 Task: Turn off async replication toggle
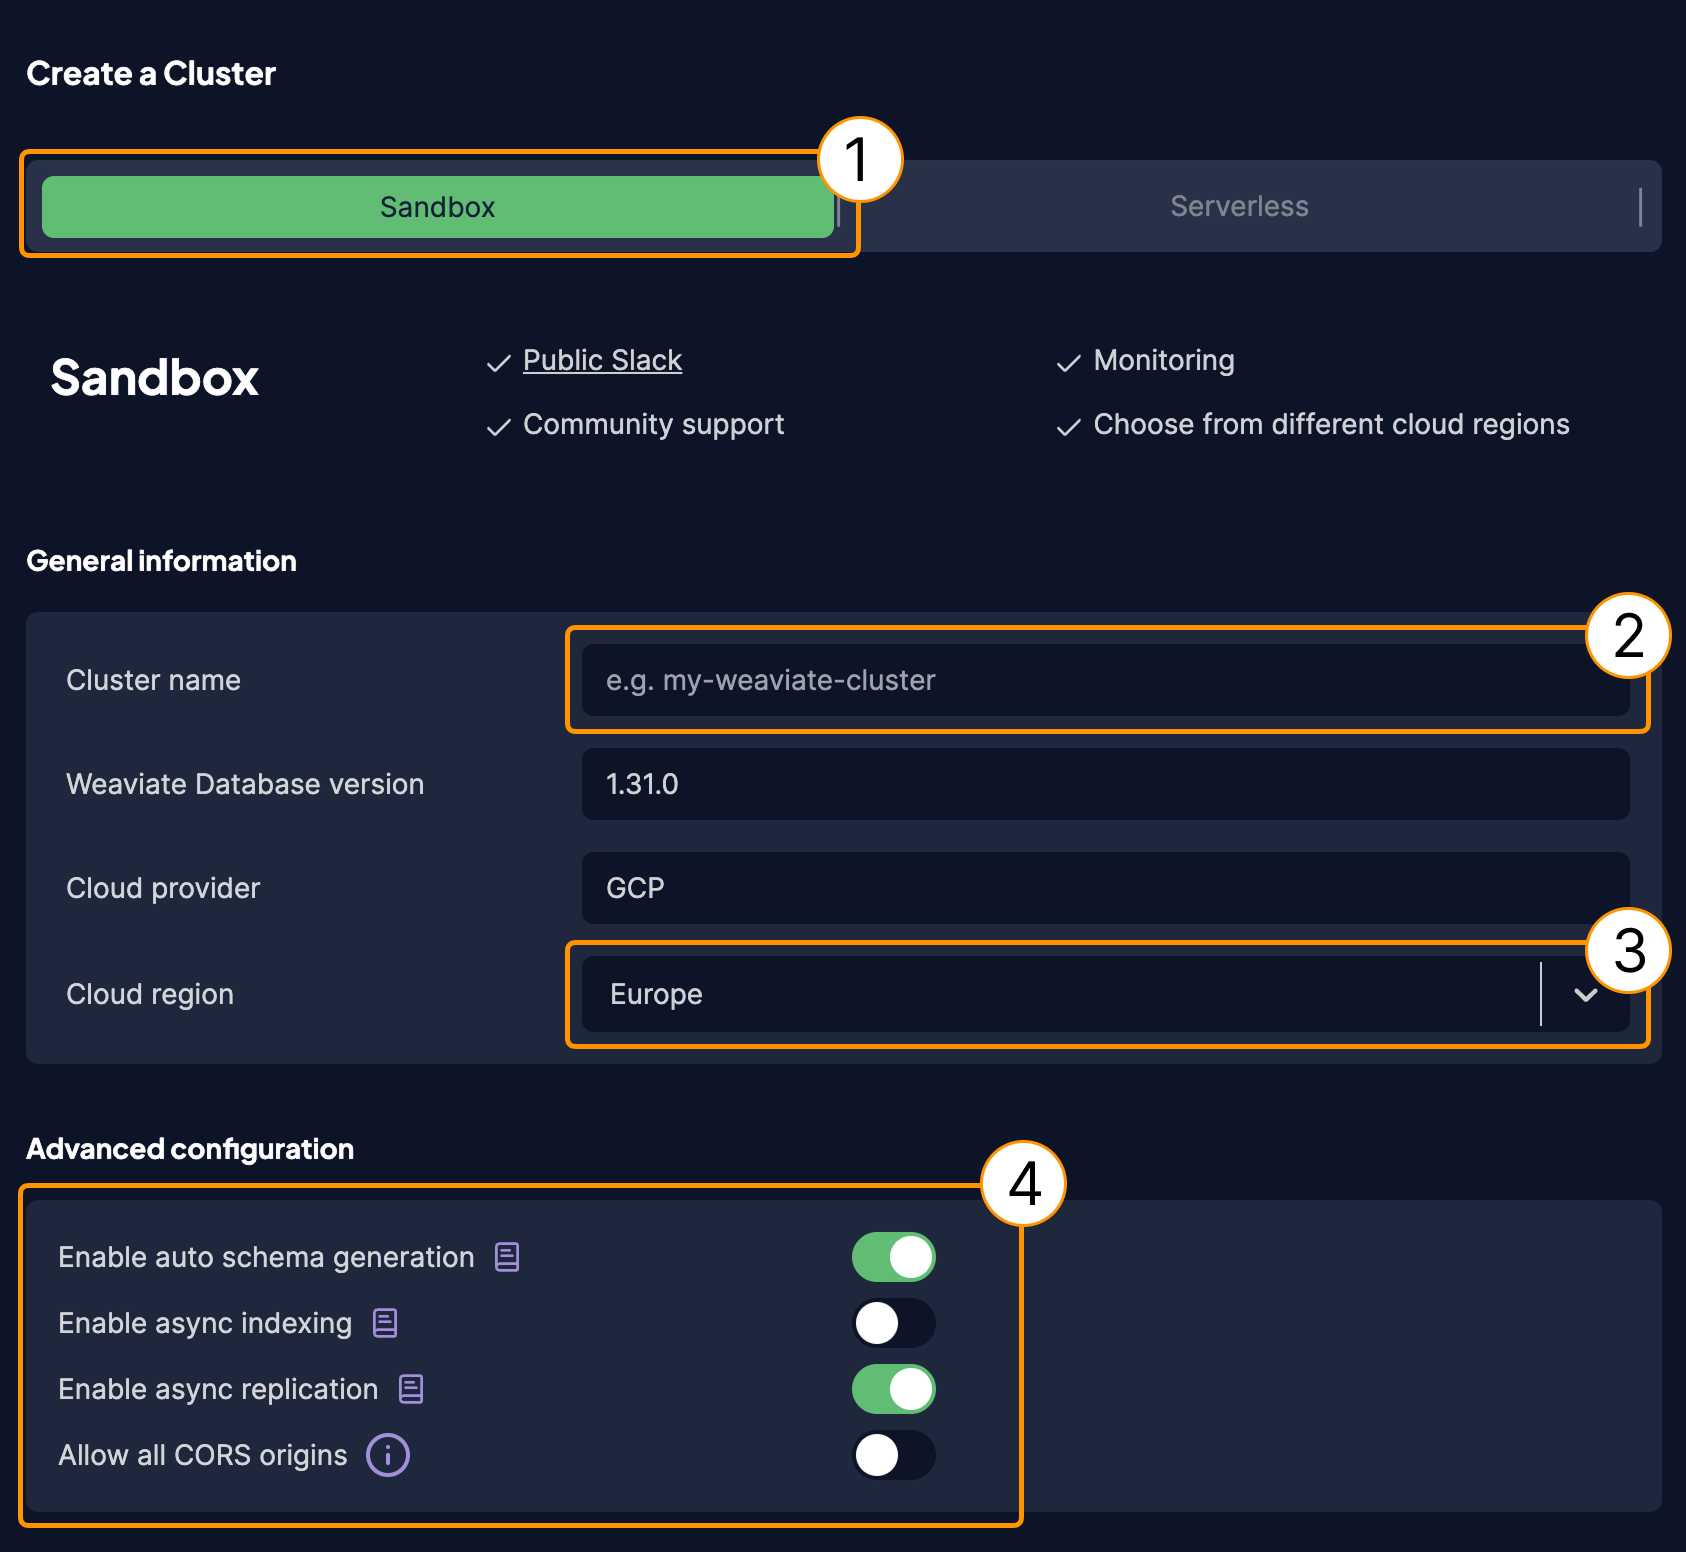tap(893, 1389)
